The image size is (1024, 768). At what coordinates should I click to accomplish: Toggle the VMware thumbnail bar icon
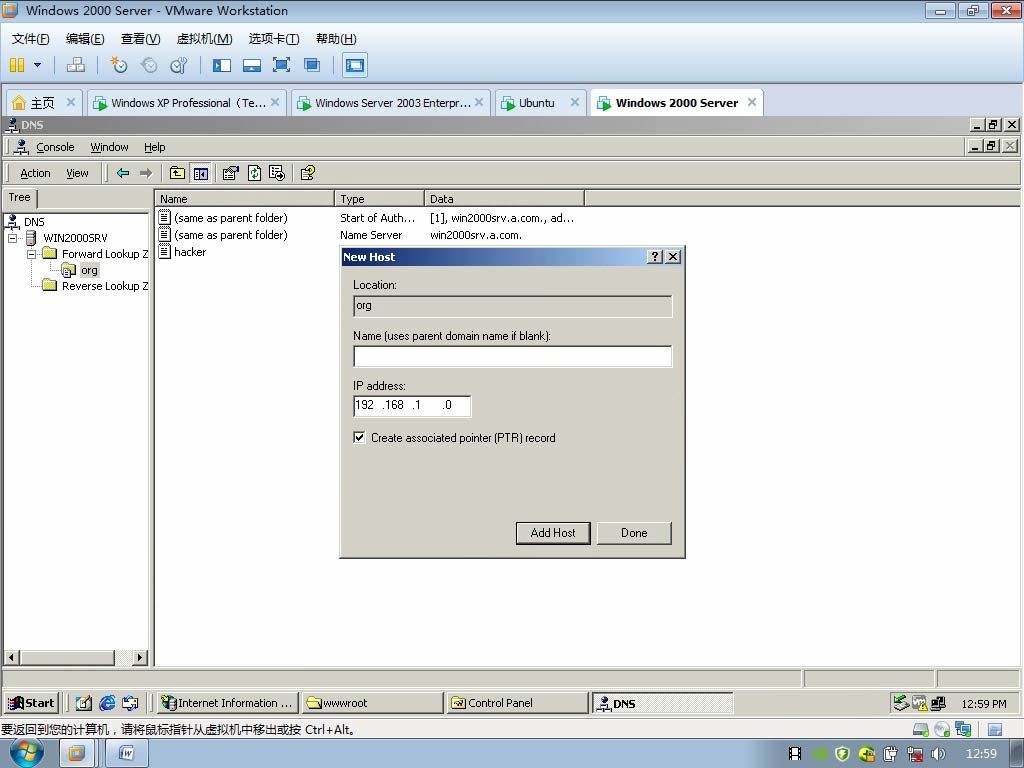click(251, 65)
